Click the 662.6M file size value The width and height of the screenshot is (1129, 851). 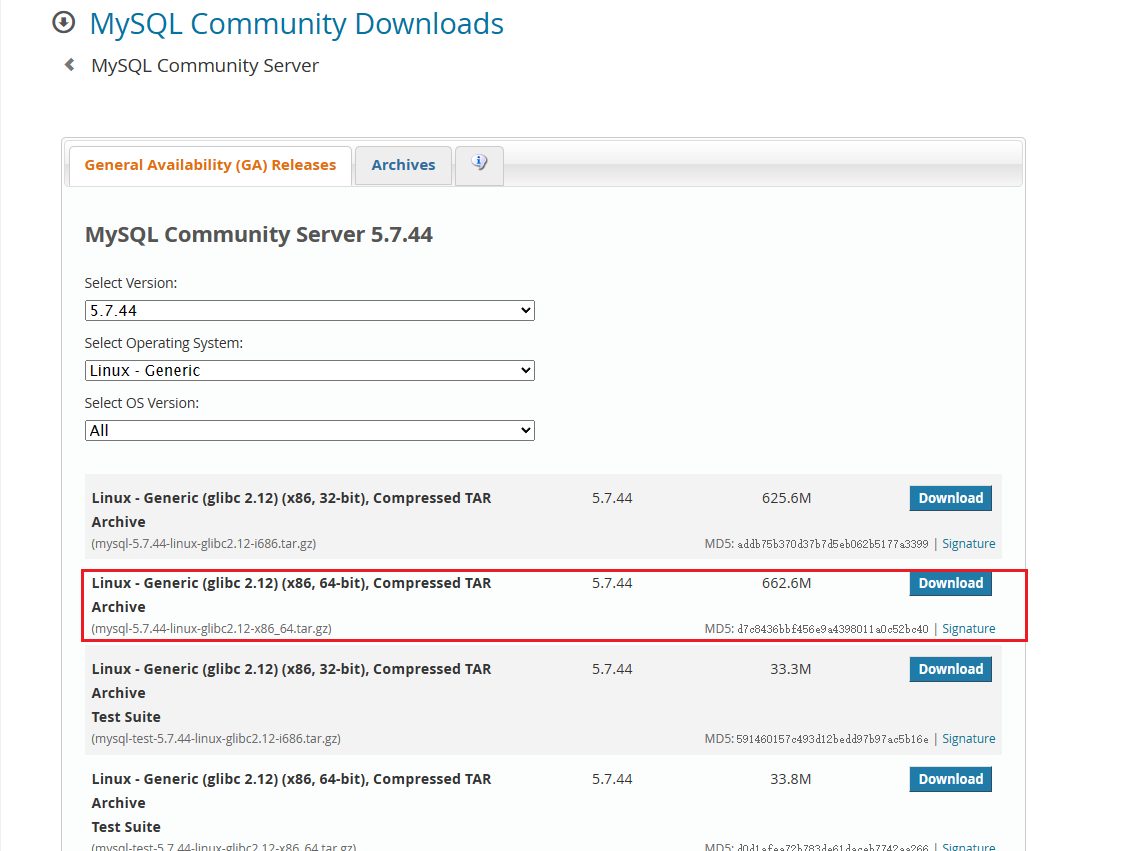coord(786,583)
